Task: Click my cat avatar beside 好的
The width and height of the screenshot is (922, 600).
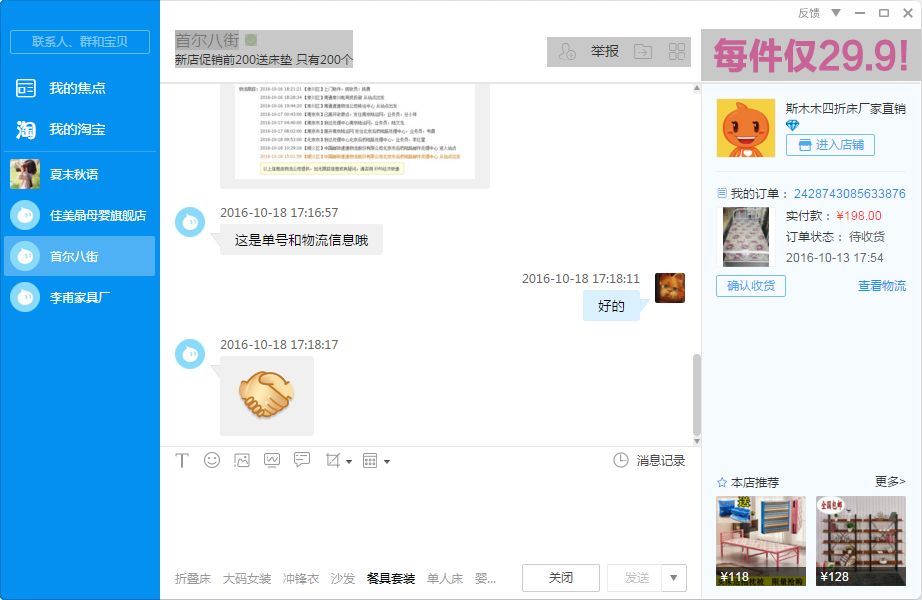Action: click(x=670, y=288)
